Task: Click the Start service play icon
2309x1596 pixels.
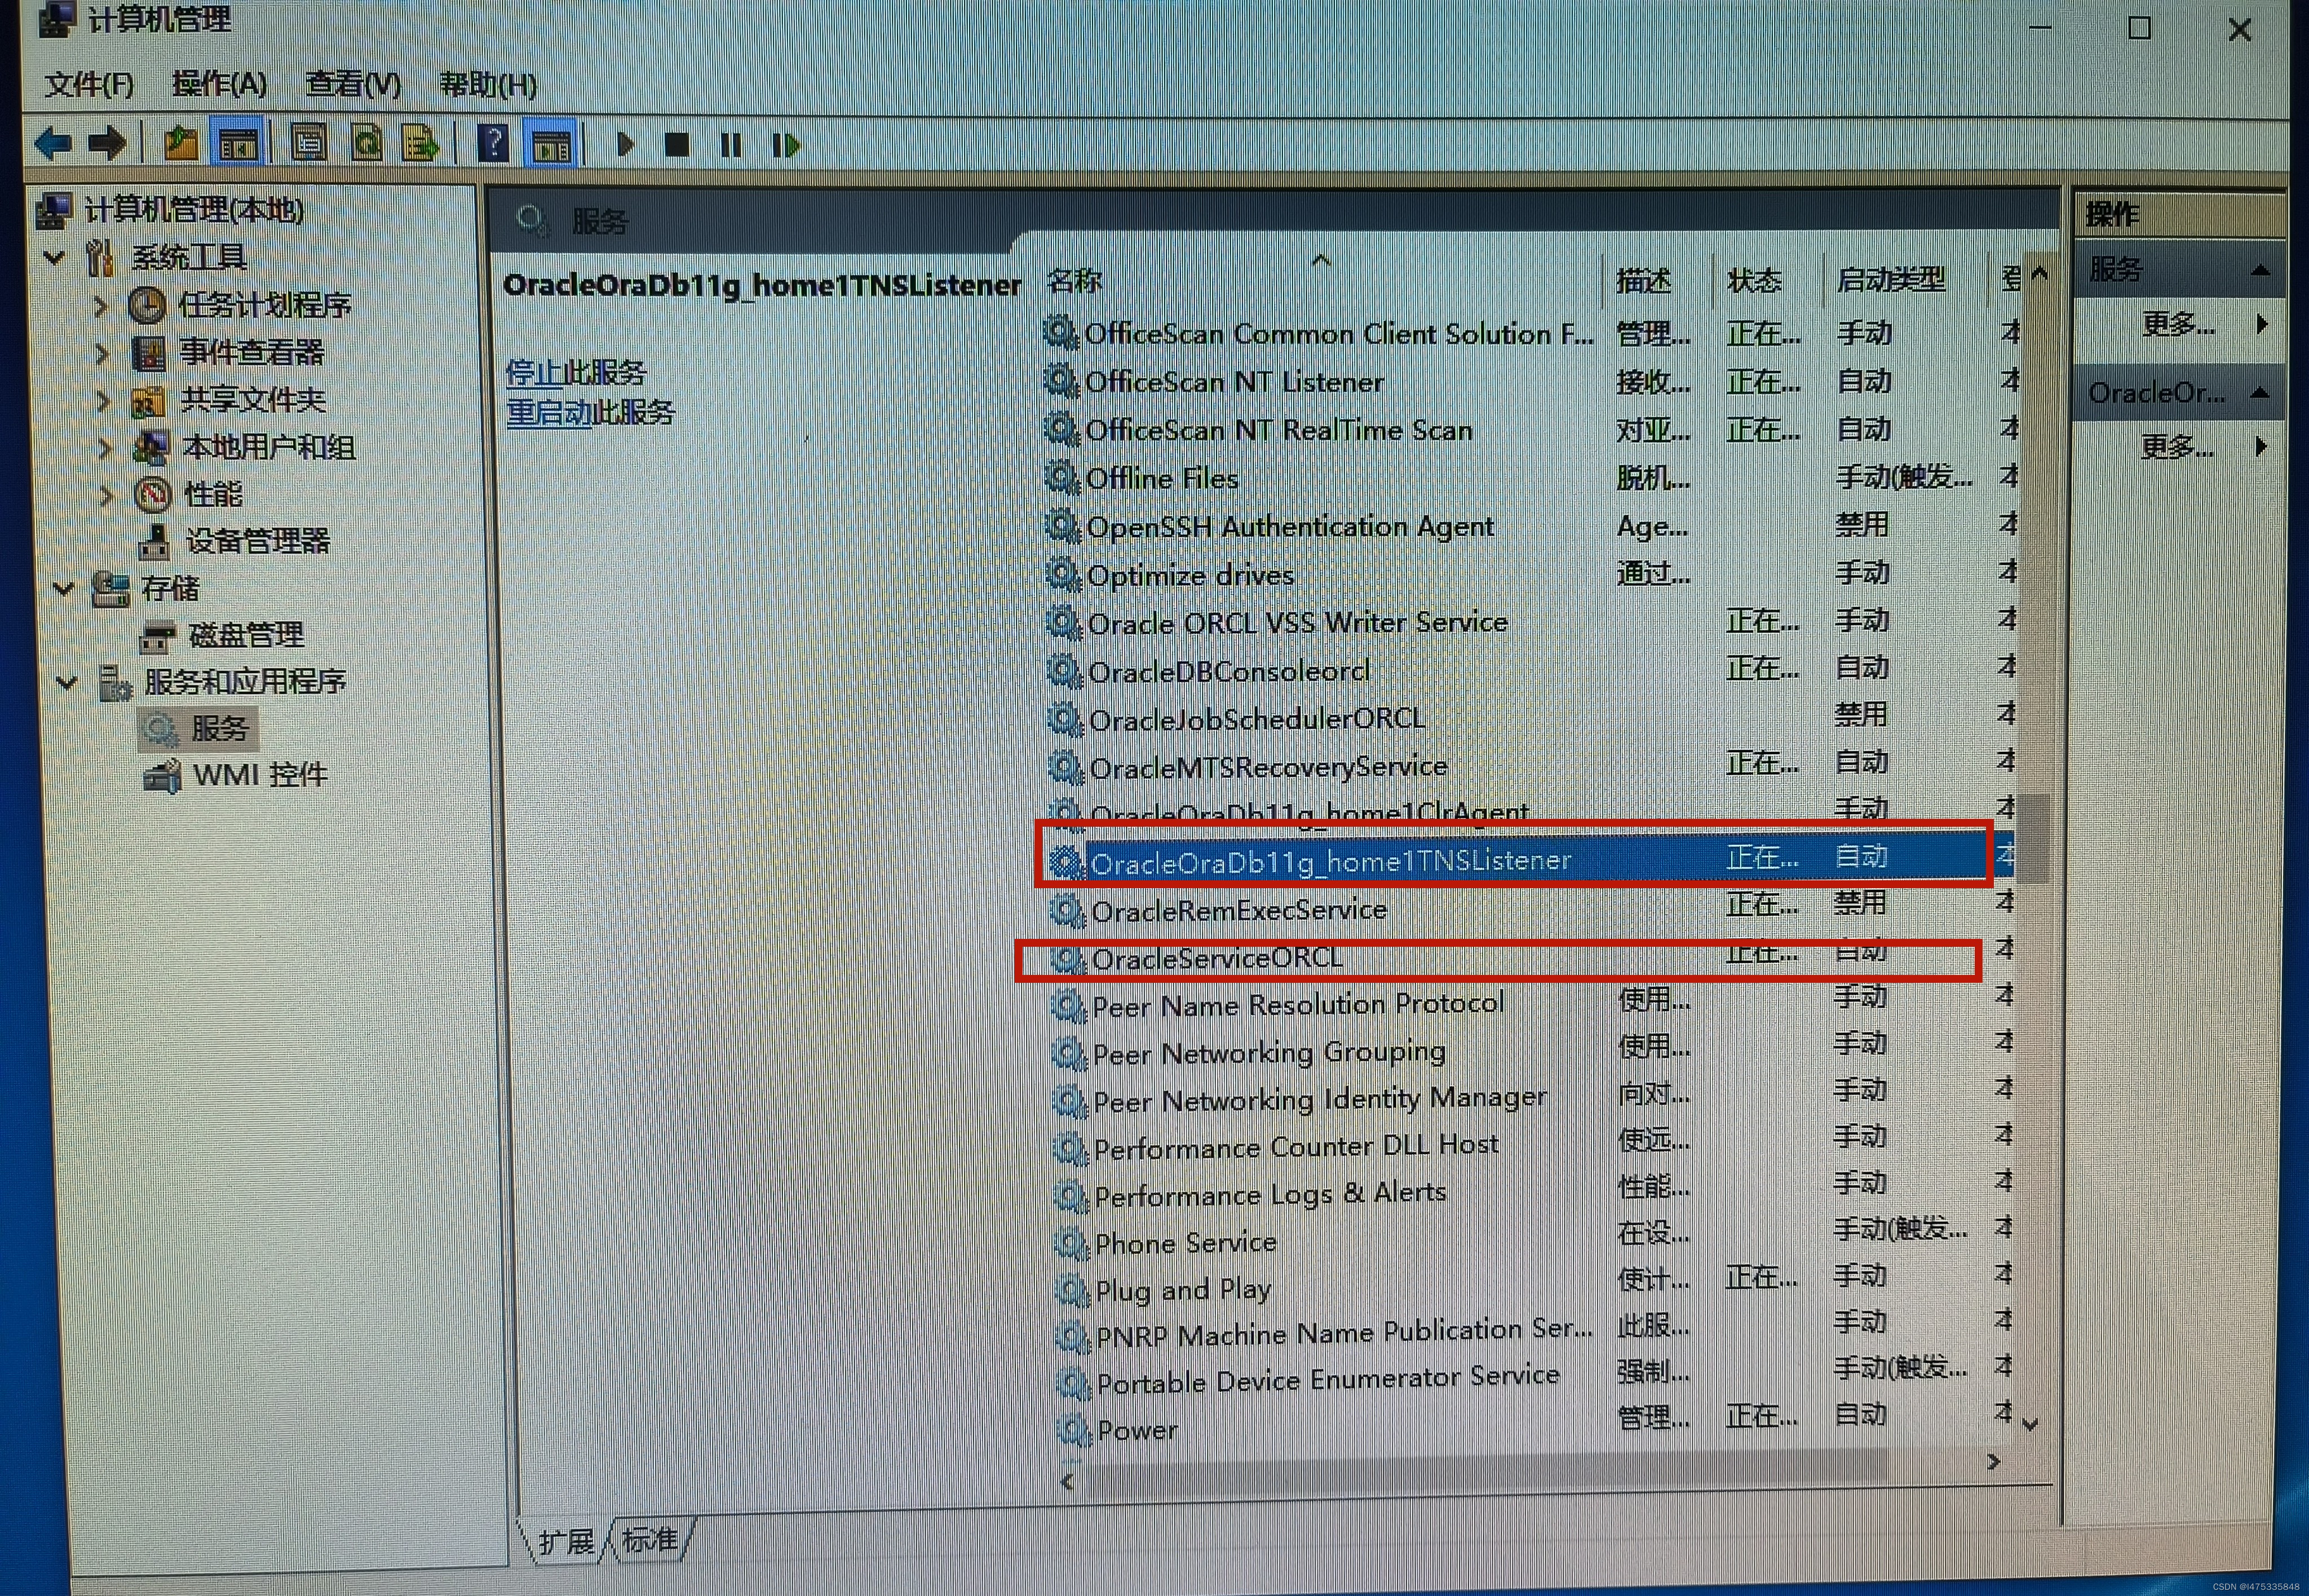Action: tap(625, 146)
